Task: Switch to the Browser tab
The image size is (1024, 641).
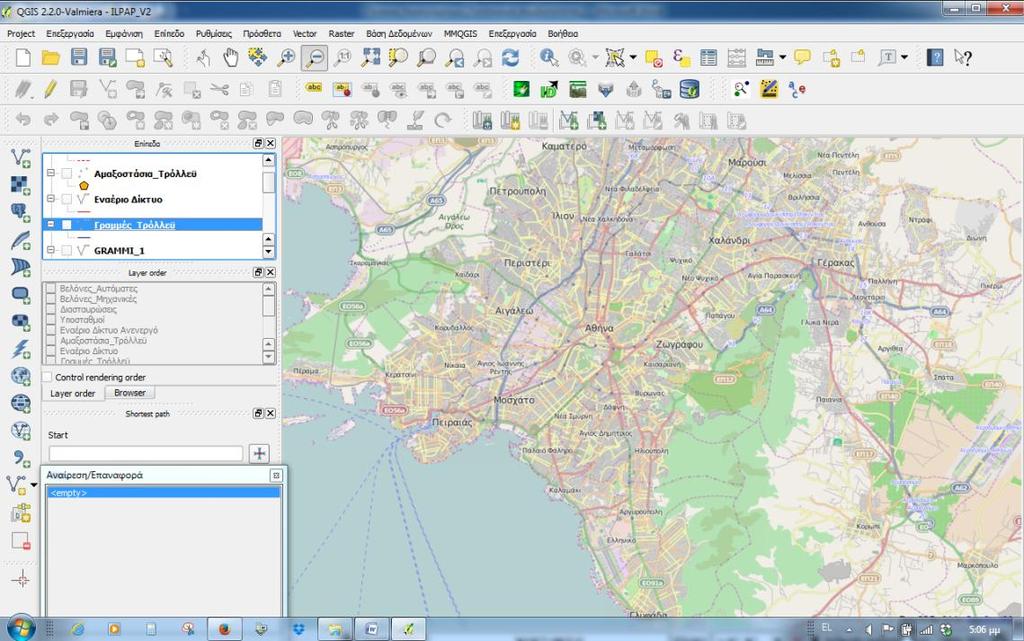Action: 129,393
